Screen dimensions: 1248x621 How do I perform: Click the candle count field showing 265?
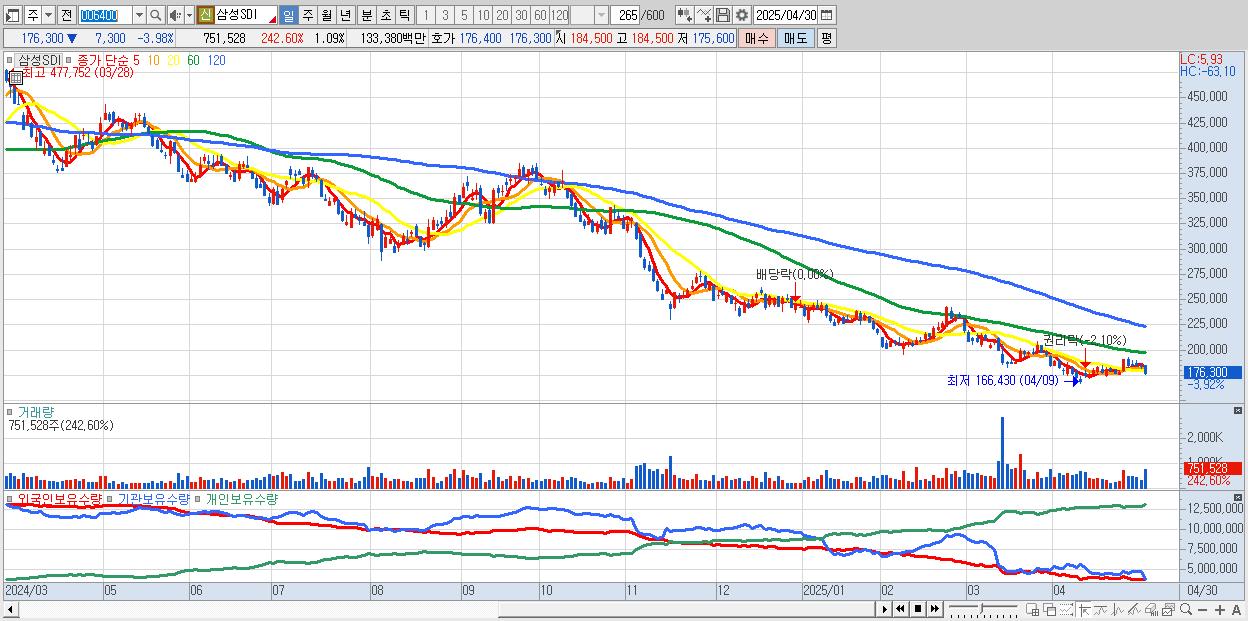click(x=626, y=15)
